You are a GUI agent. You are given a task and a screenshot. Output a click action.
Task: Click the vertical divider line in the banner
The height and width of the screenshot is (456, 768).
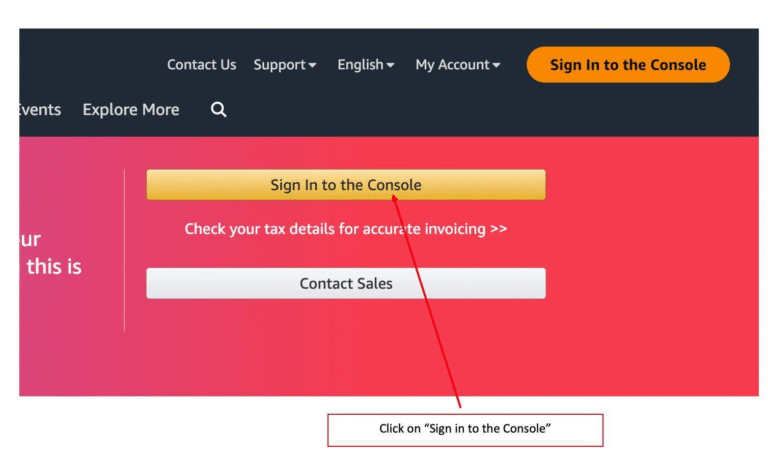124,250
